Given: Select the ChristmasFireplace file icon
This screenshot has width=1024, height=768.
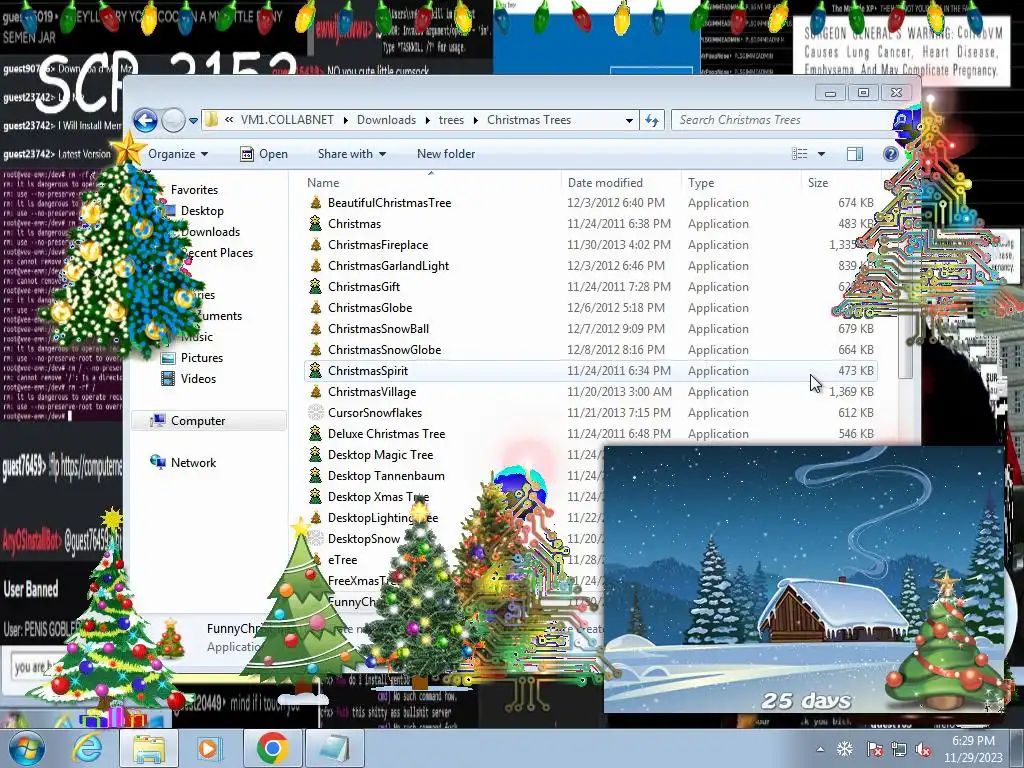Looking at the screenshot, I should (316, 245).
